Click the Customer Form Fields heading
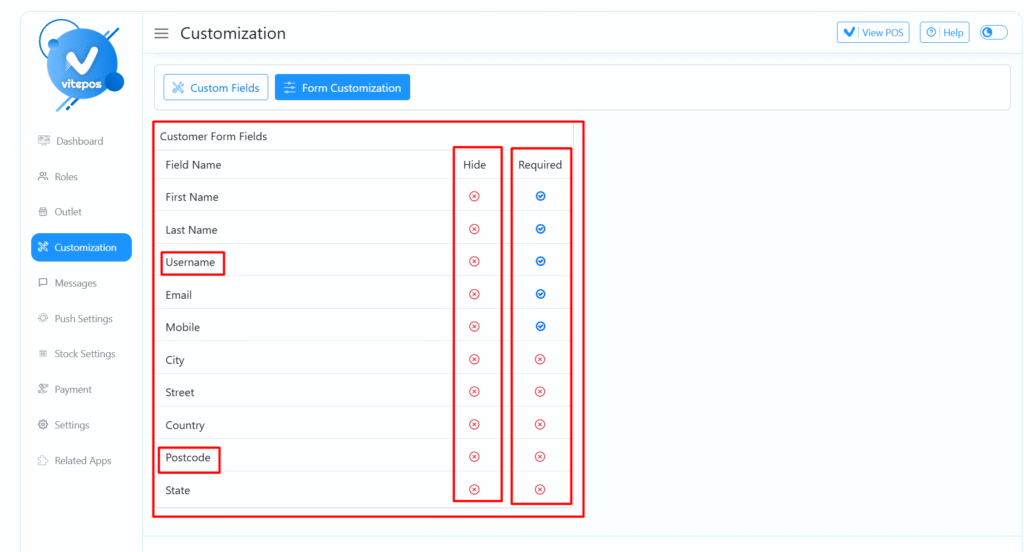The height and width of the screenshot is (552, 1024). pos(214,137)
